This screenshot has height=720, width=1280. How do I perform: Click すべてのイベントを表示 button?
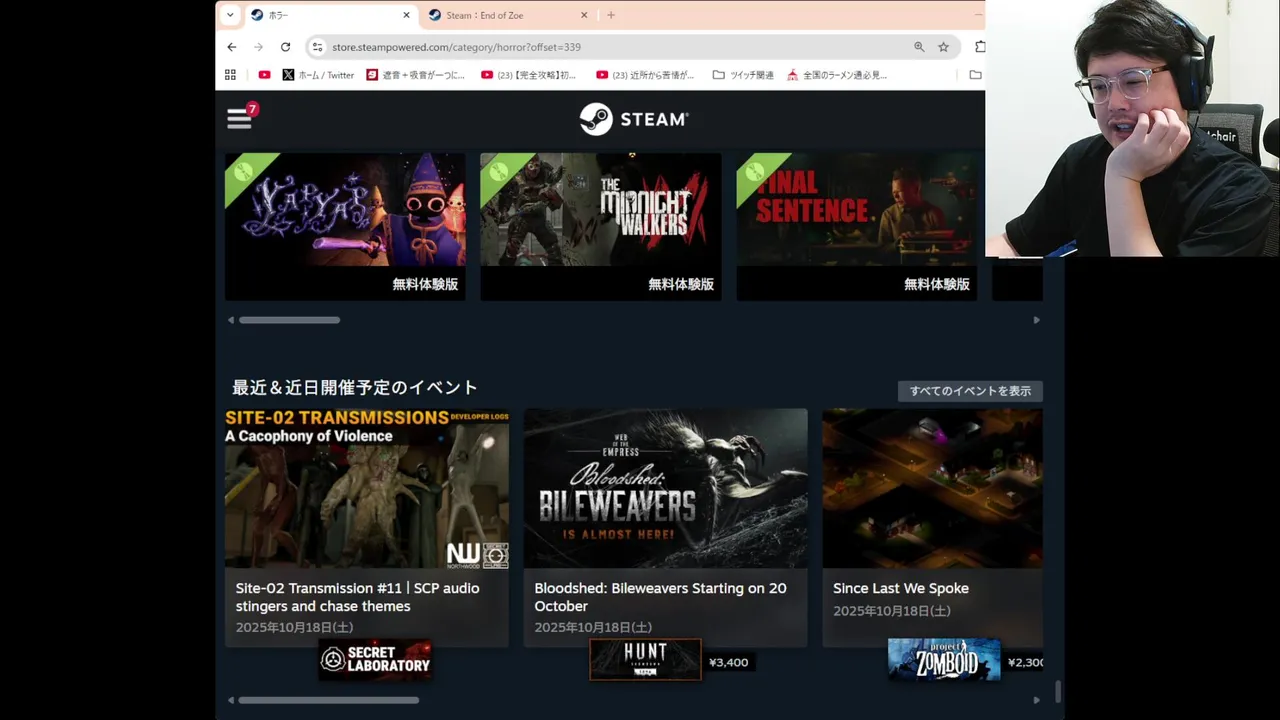pyautogui.click(x=970, y=391)
